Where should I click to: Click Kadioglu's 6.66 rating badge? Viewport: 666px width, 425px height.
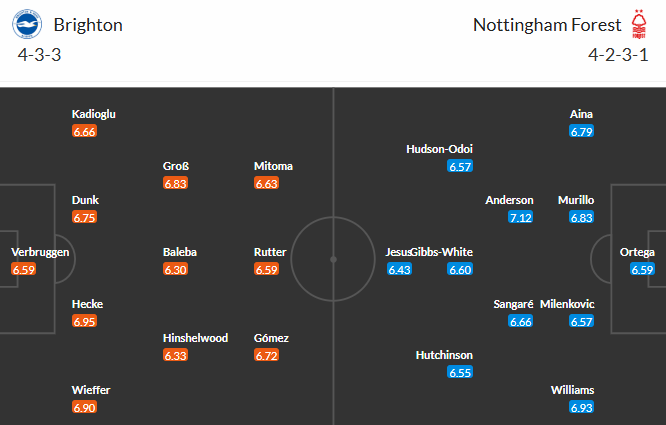click(85, 131)
